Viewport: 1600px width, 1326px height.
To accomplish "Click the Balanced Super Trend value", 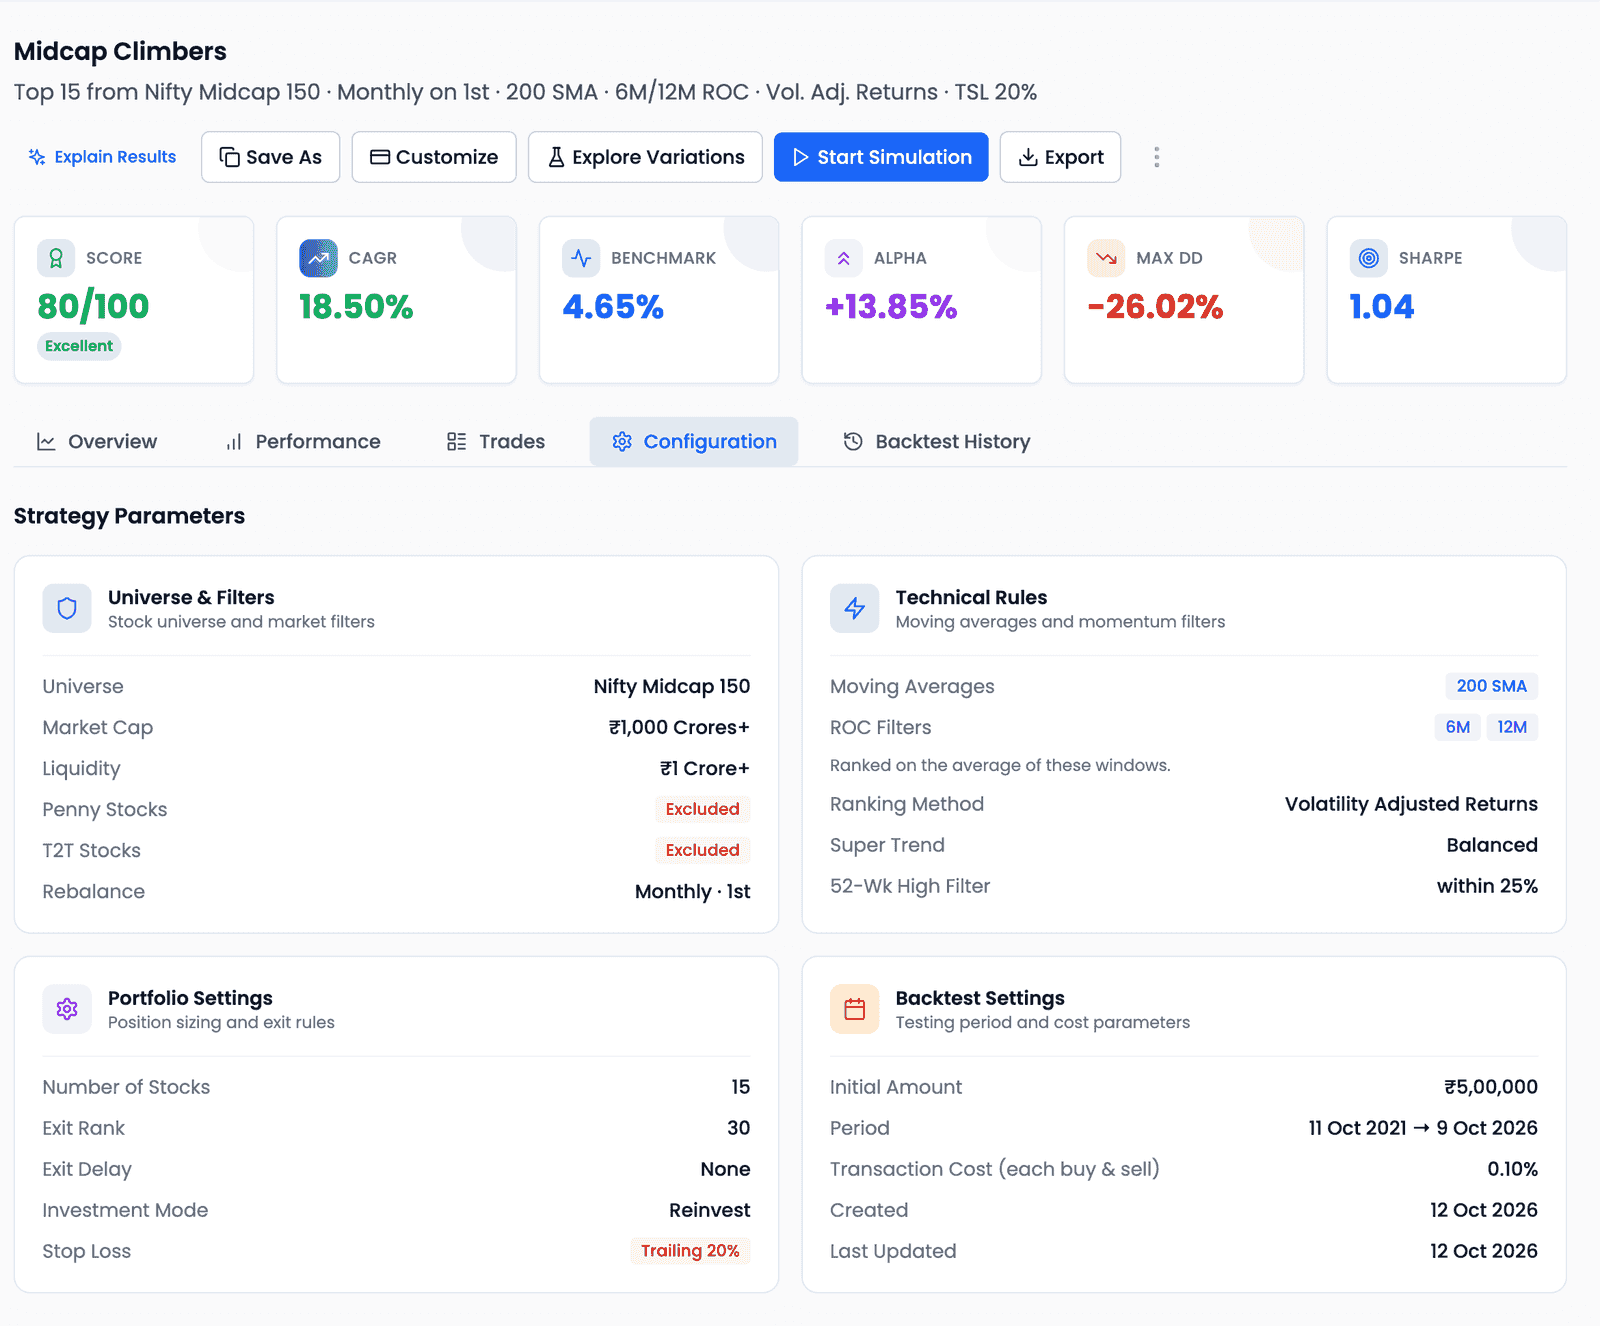I will 1492,845.
